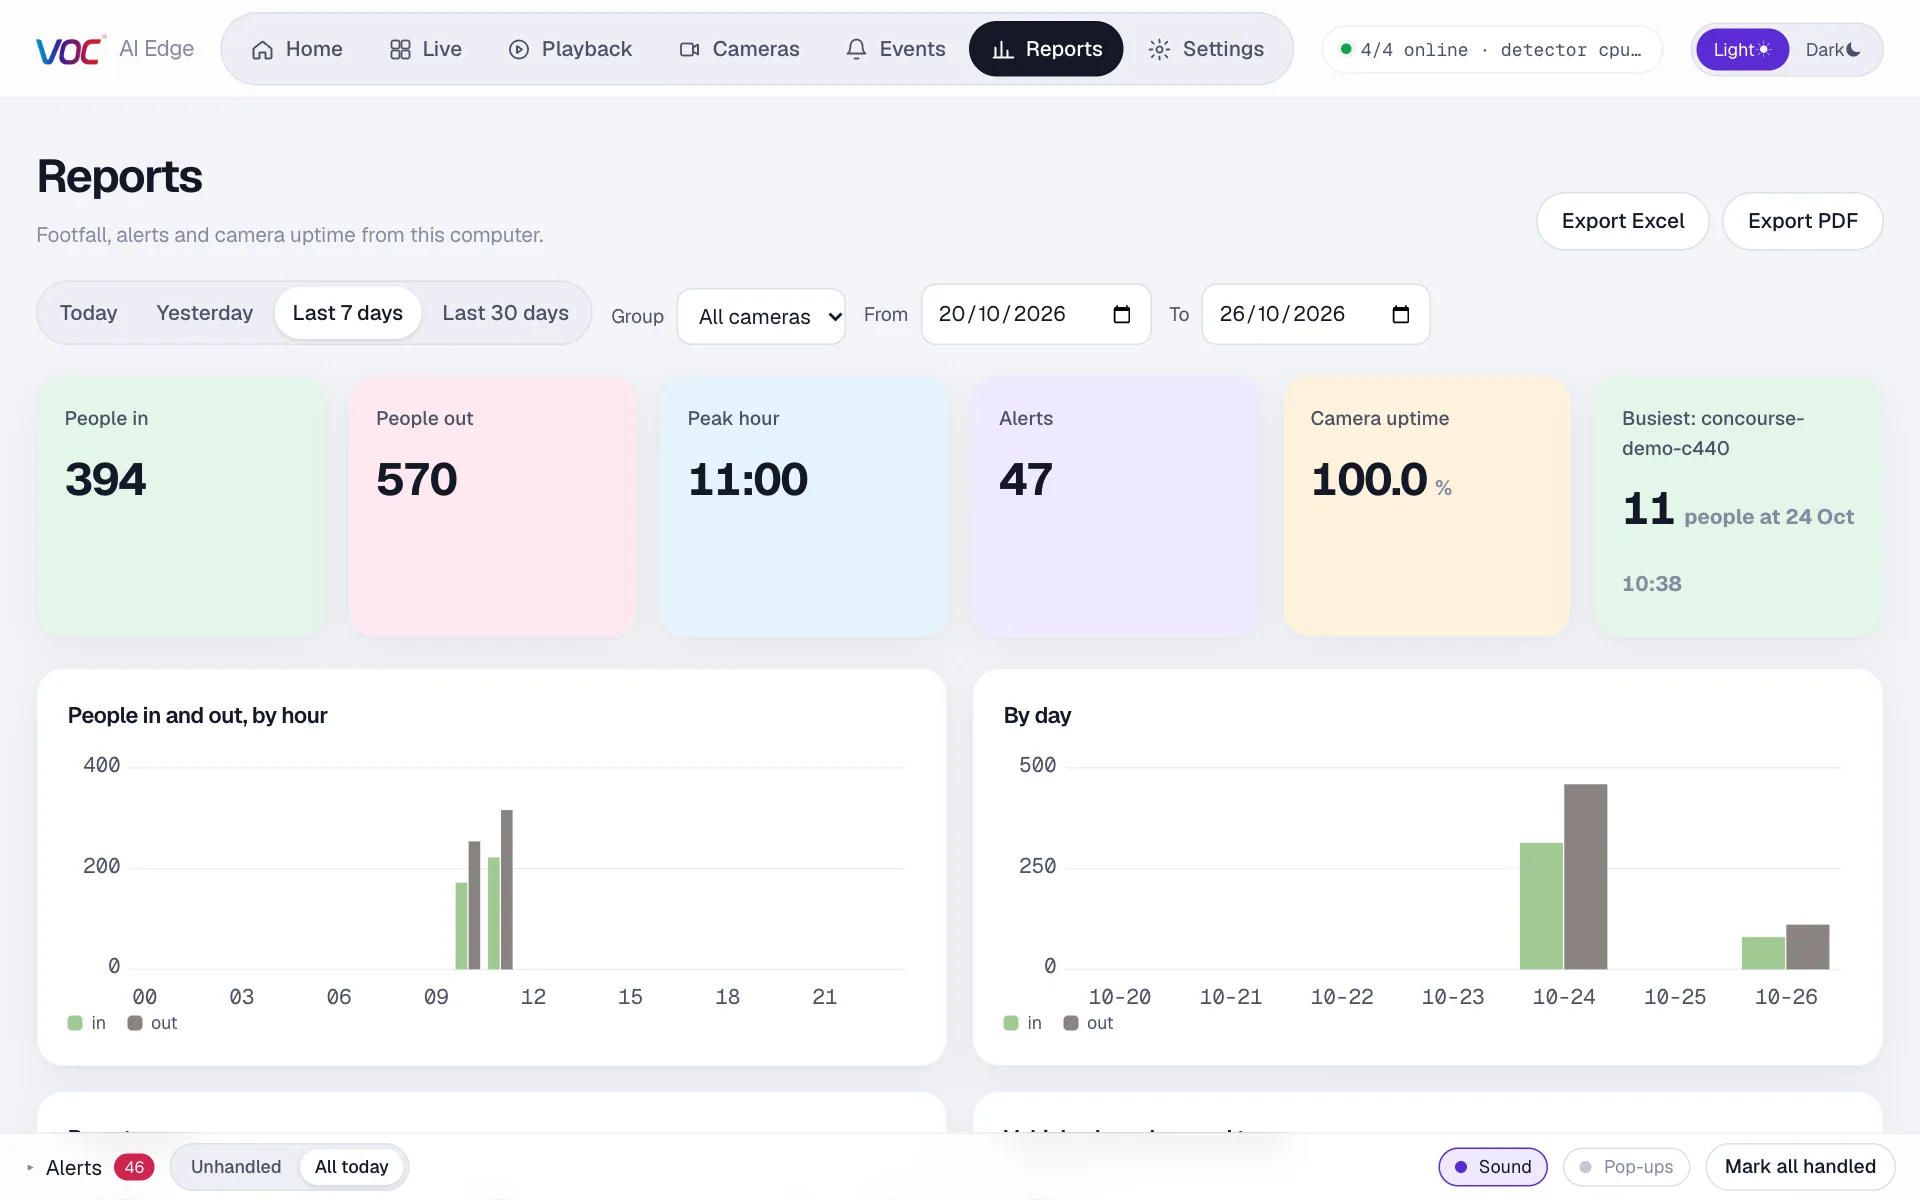Screen dimensions: 1920x1200
Task: Open the To date calendar picker icon
Action: tap(1401, 315)
